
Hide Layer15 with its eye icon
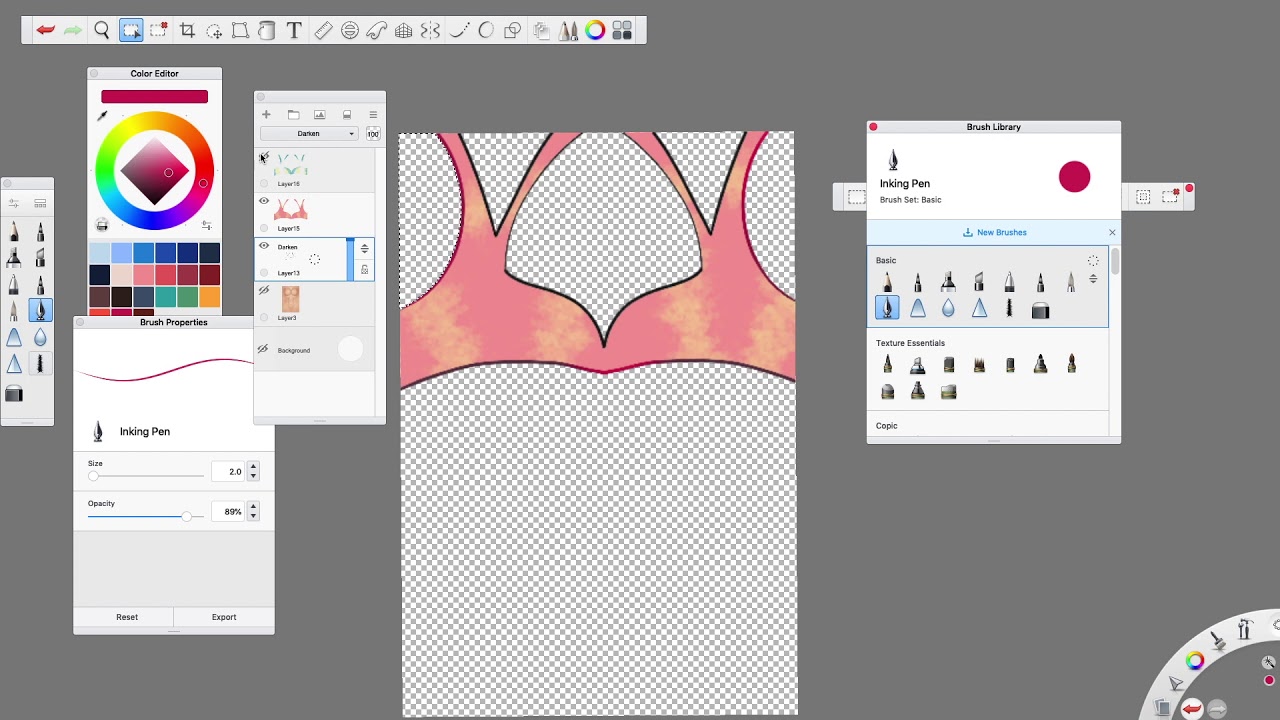tap(264, 201)
